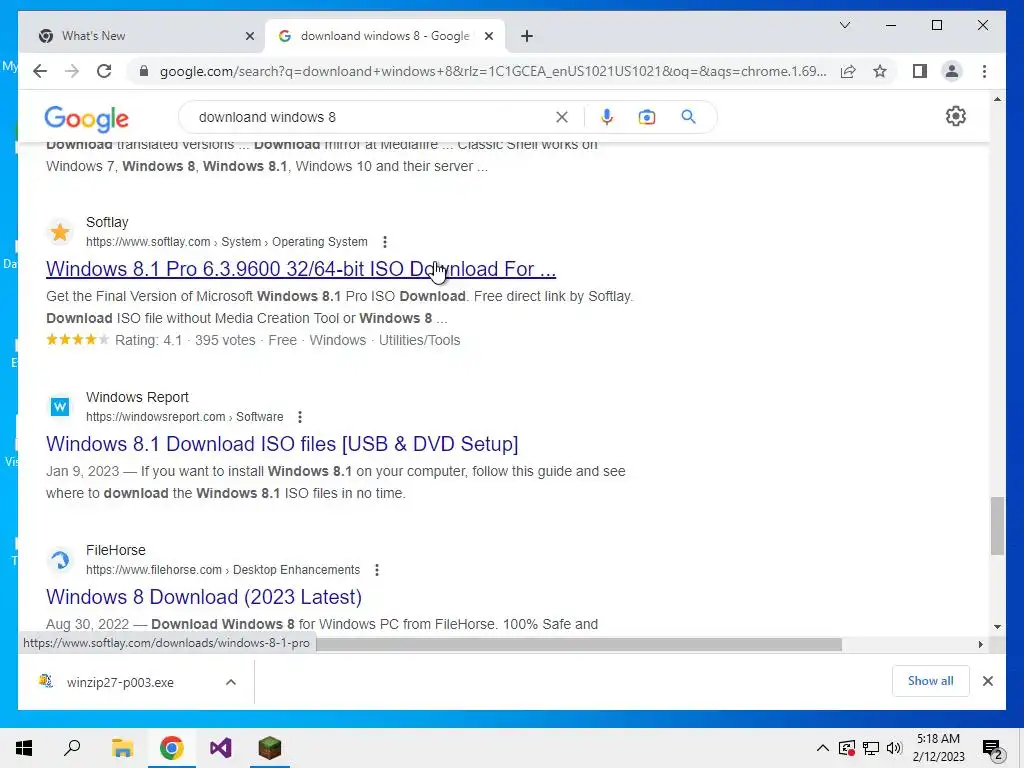This screenshot has height=768, width=1024.
Task: Open the notification center
Action: tap(993, 749)
